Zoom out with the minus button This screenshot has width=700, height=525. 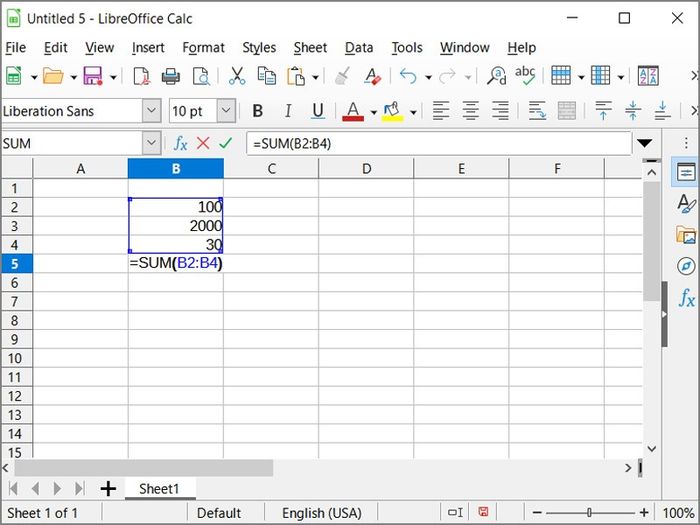537,513
